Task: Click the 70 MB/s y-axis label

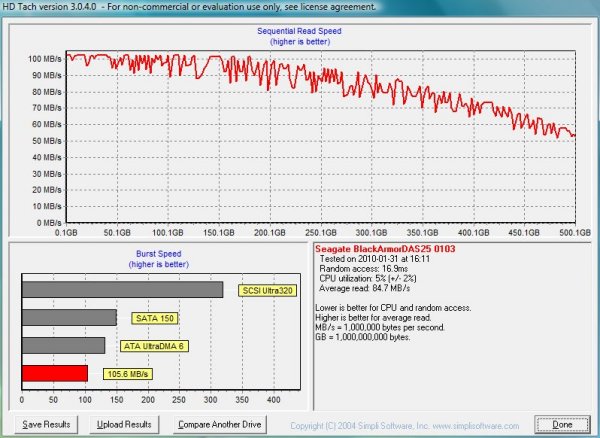Action: [47, 108]
